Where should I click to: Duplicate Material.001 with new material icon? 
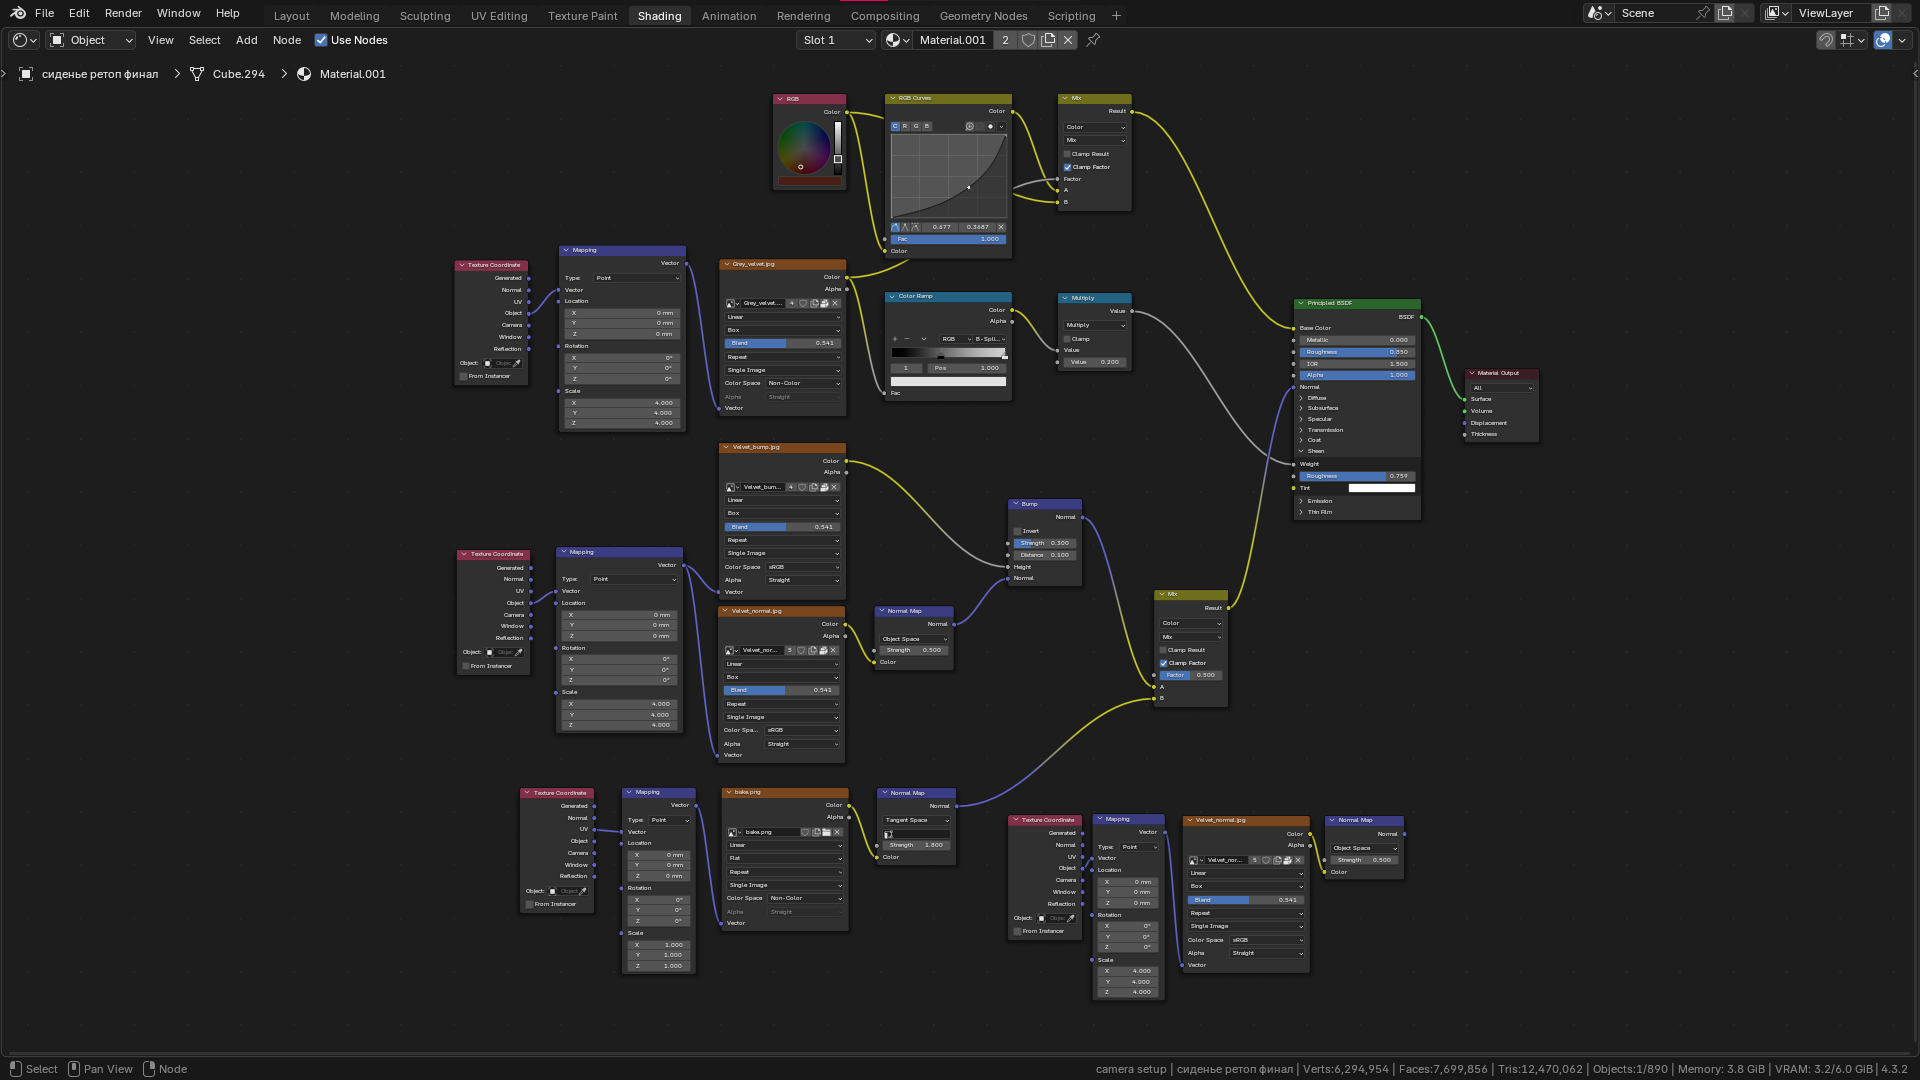[x=1048, y=40]
